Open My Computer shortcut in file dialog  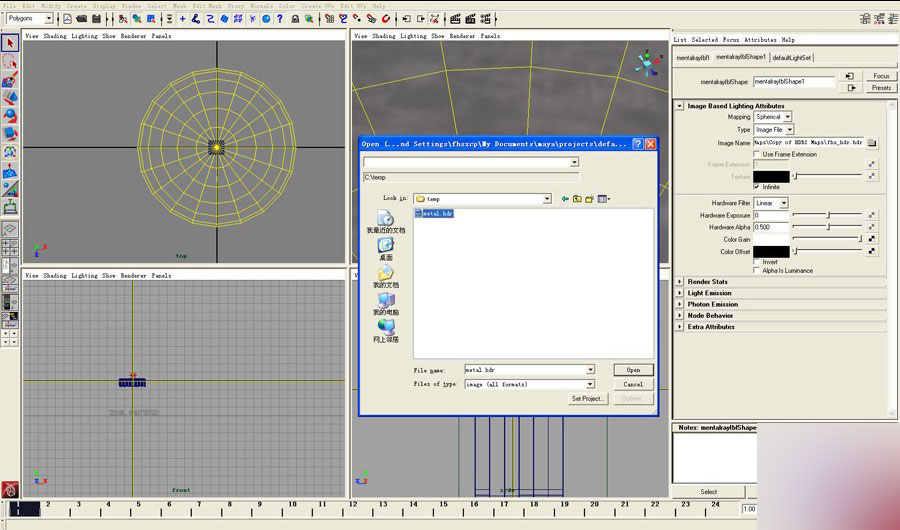coord(386,302)
